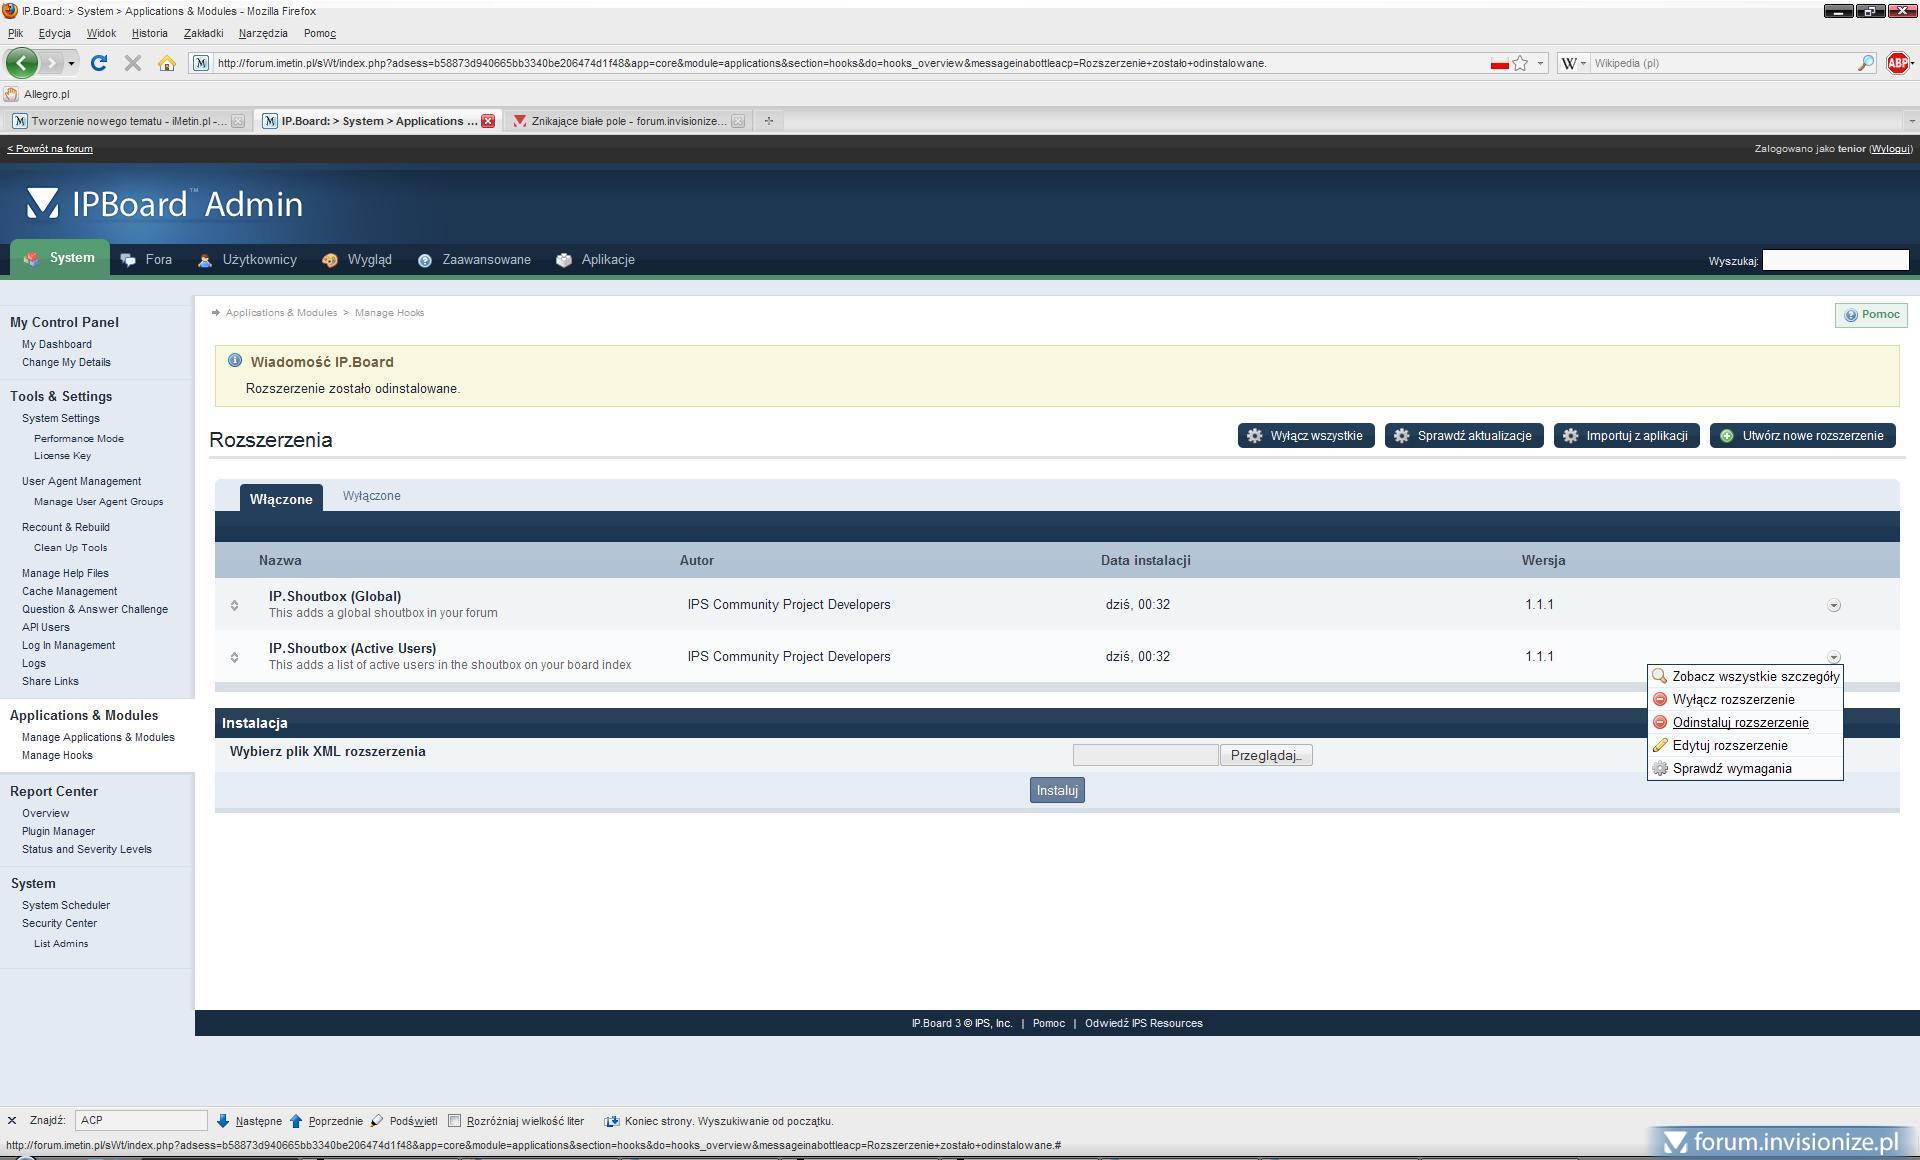The image size is (1920, 1160).
Task: Click the Wyszukaj search input field
Action: pos(1835,261)
